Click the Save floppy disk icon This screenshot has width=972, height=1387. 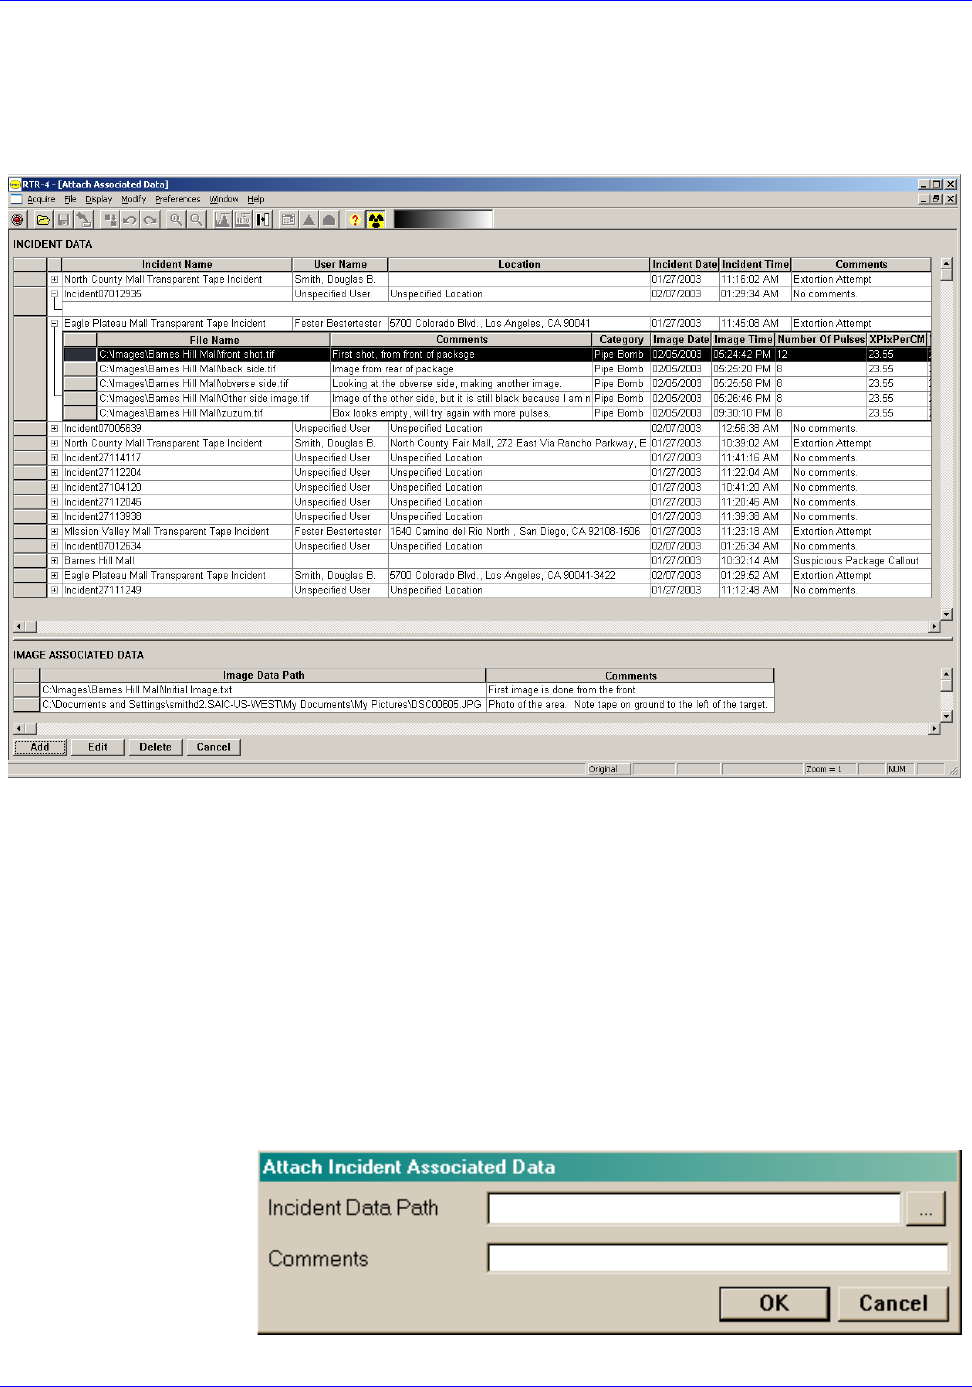(x=63, y=220)
